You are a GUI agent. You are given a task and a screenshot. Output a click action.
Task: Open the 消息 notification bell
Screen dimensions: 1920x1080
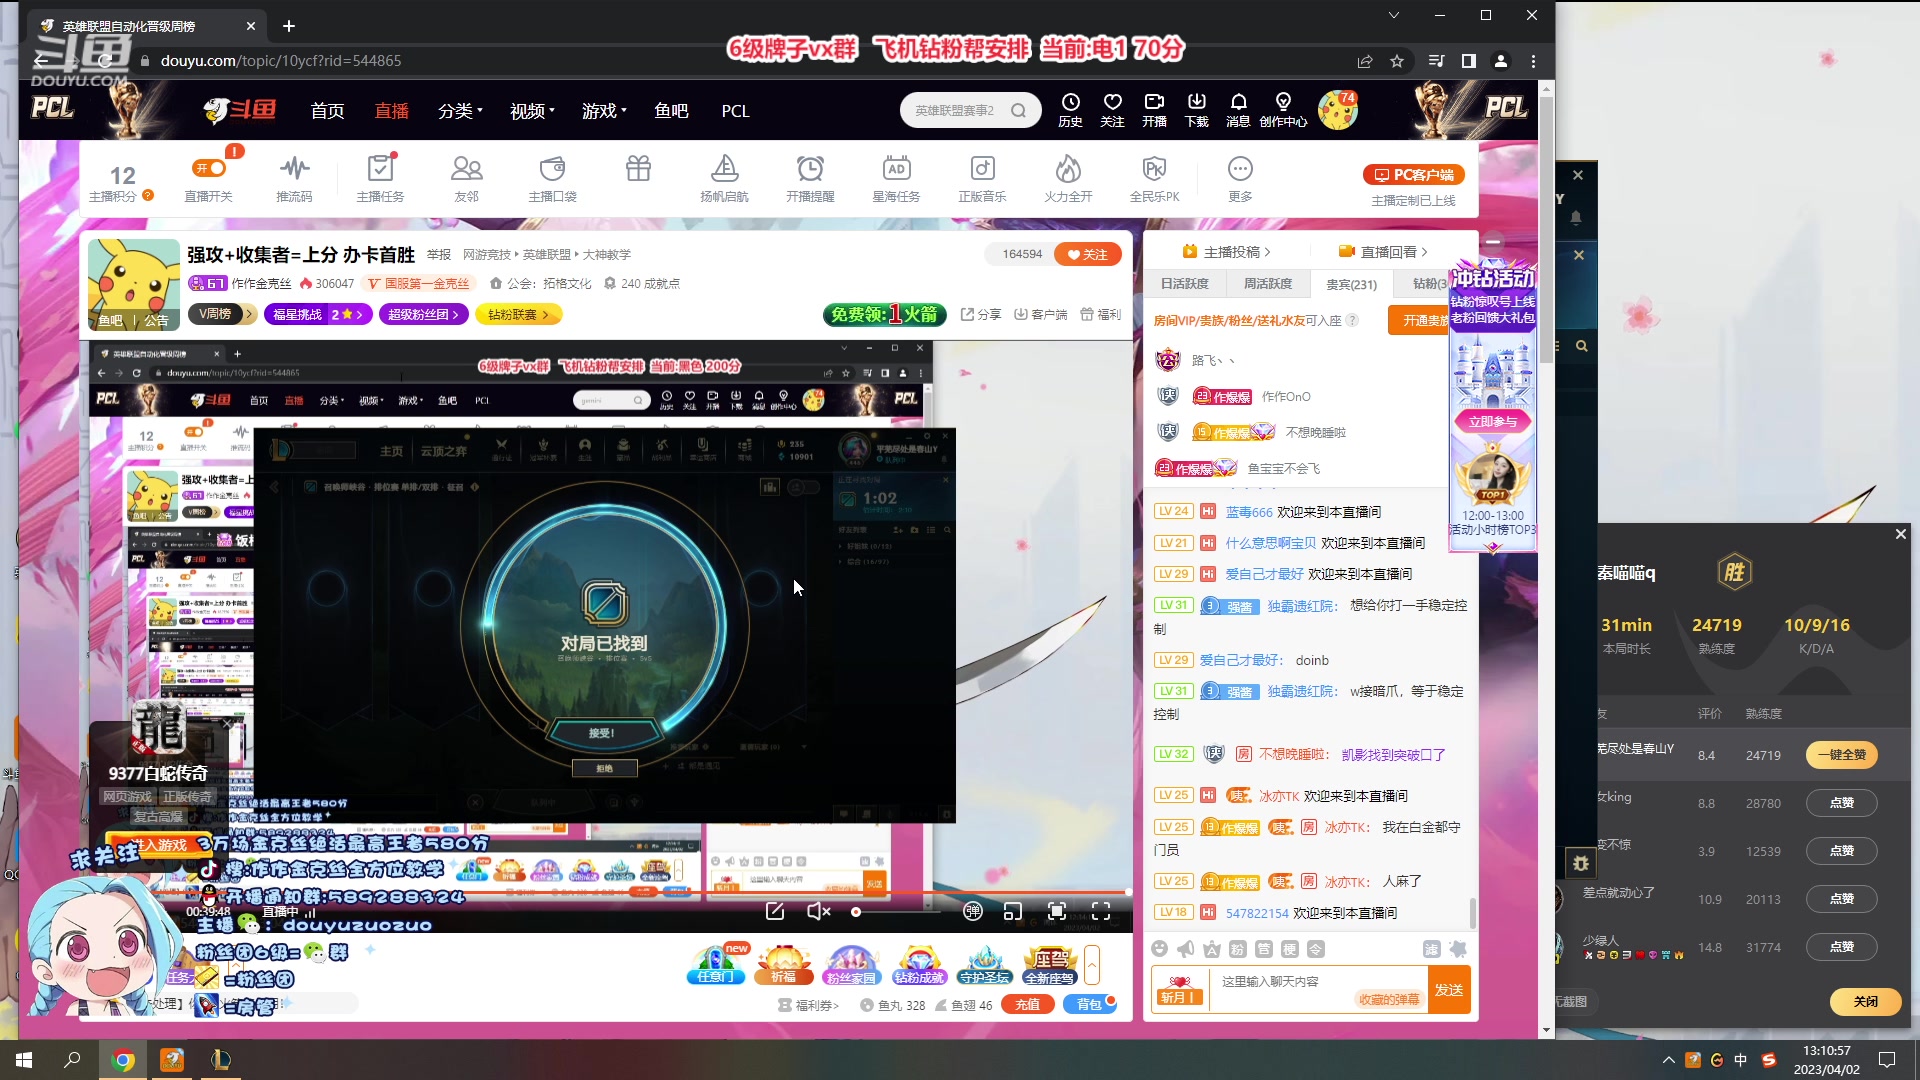click(x=1238, y=110)
